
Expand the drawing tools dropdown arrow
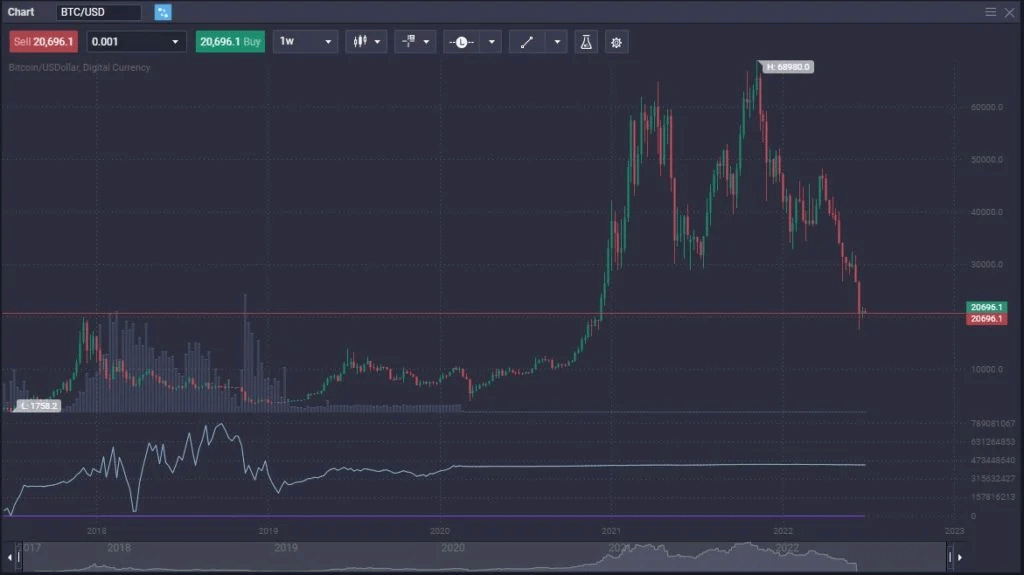tap(557, 42)
